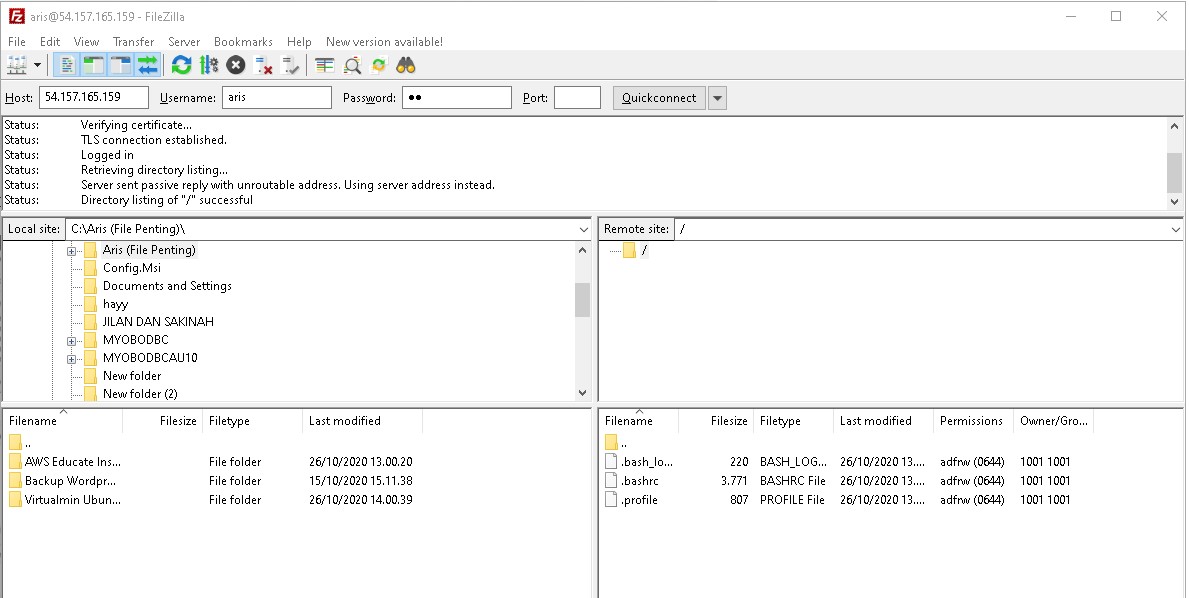The width and height of the screenshot is (1189, 598).
Task: Click the Port input field
Action: (577, 97)
